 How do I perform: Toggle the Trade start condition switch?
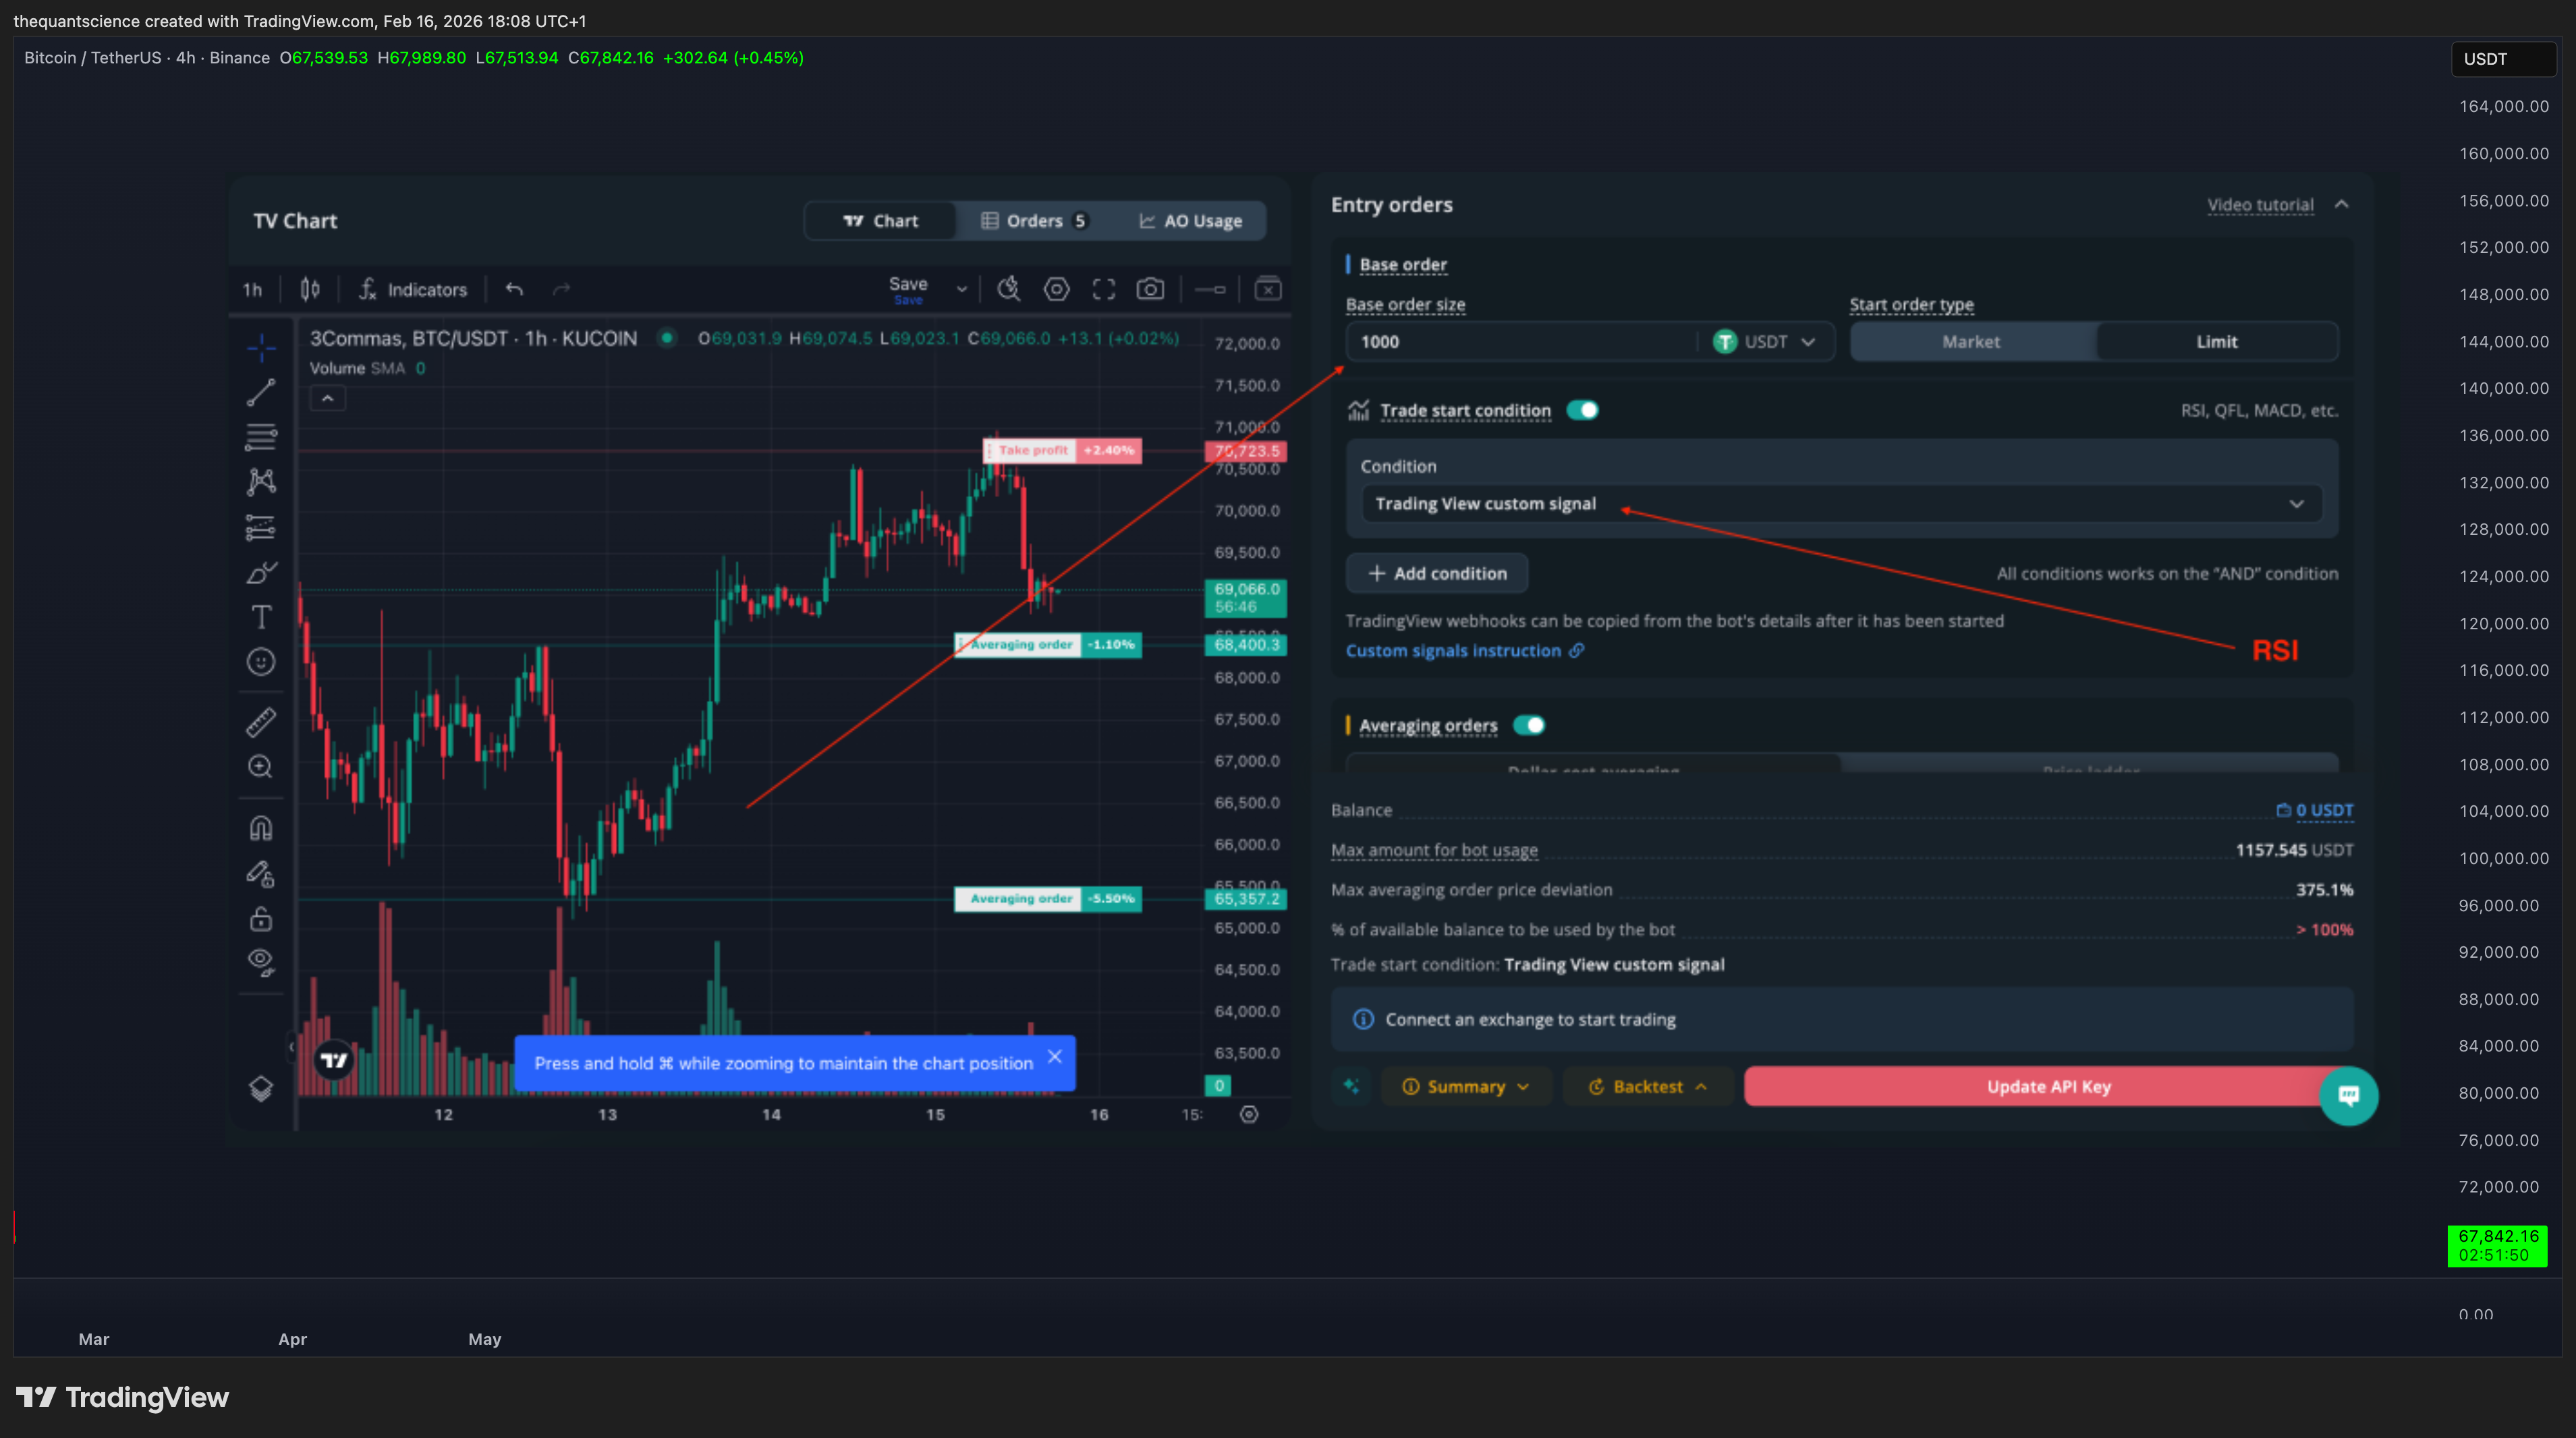point(1582,410)
